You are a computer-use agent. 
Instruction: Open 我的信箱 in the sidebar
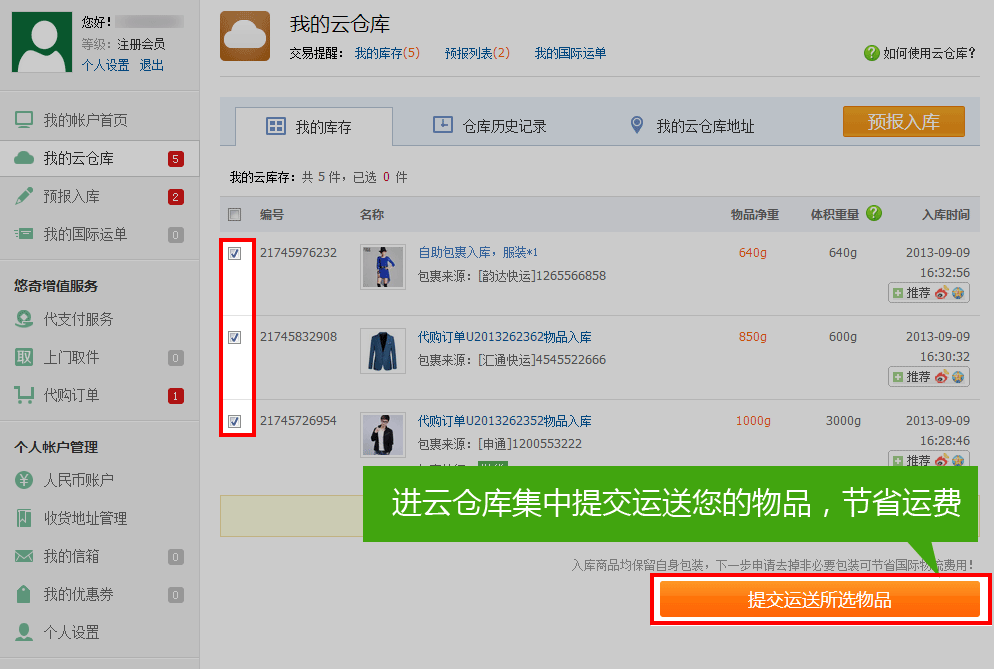coord(72,557)
